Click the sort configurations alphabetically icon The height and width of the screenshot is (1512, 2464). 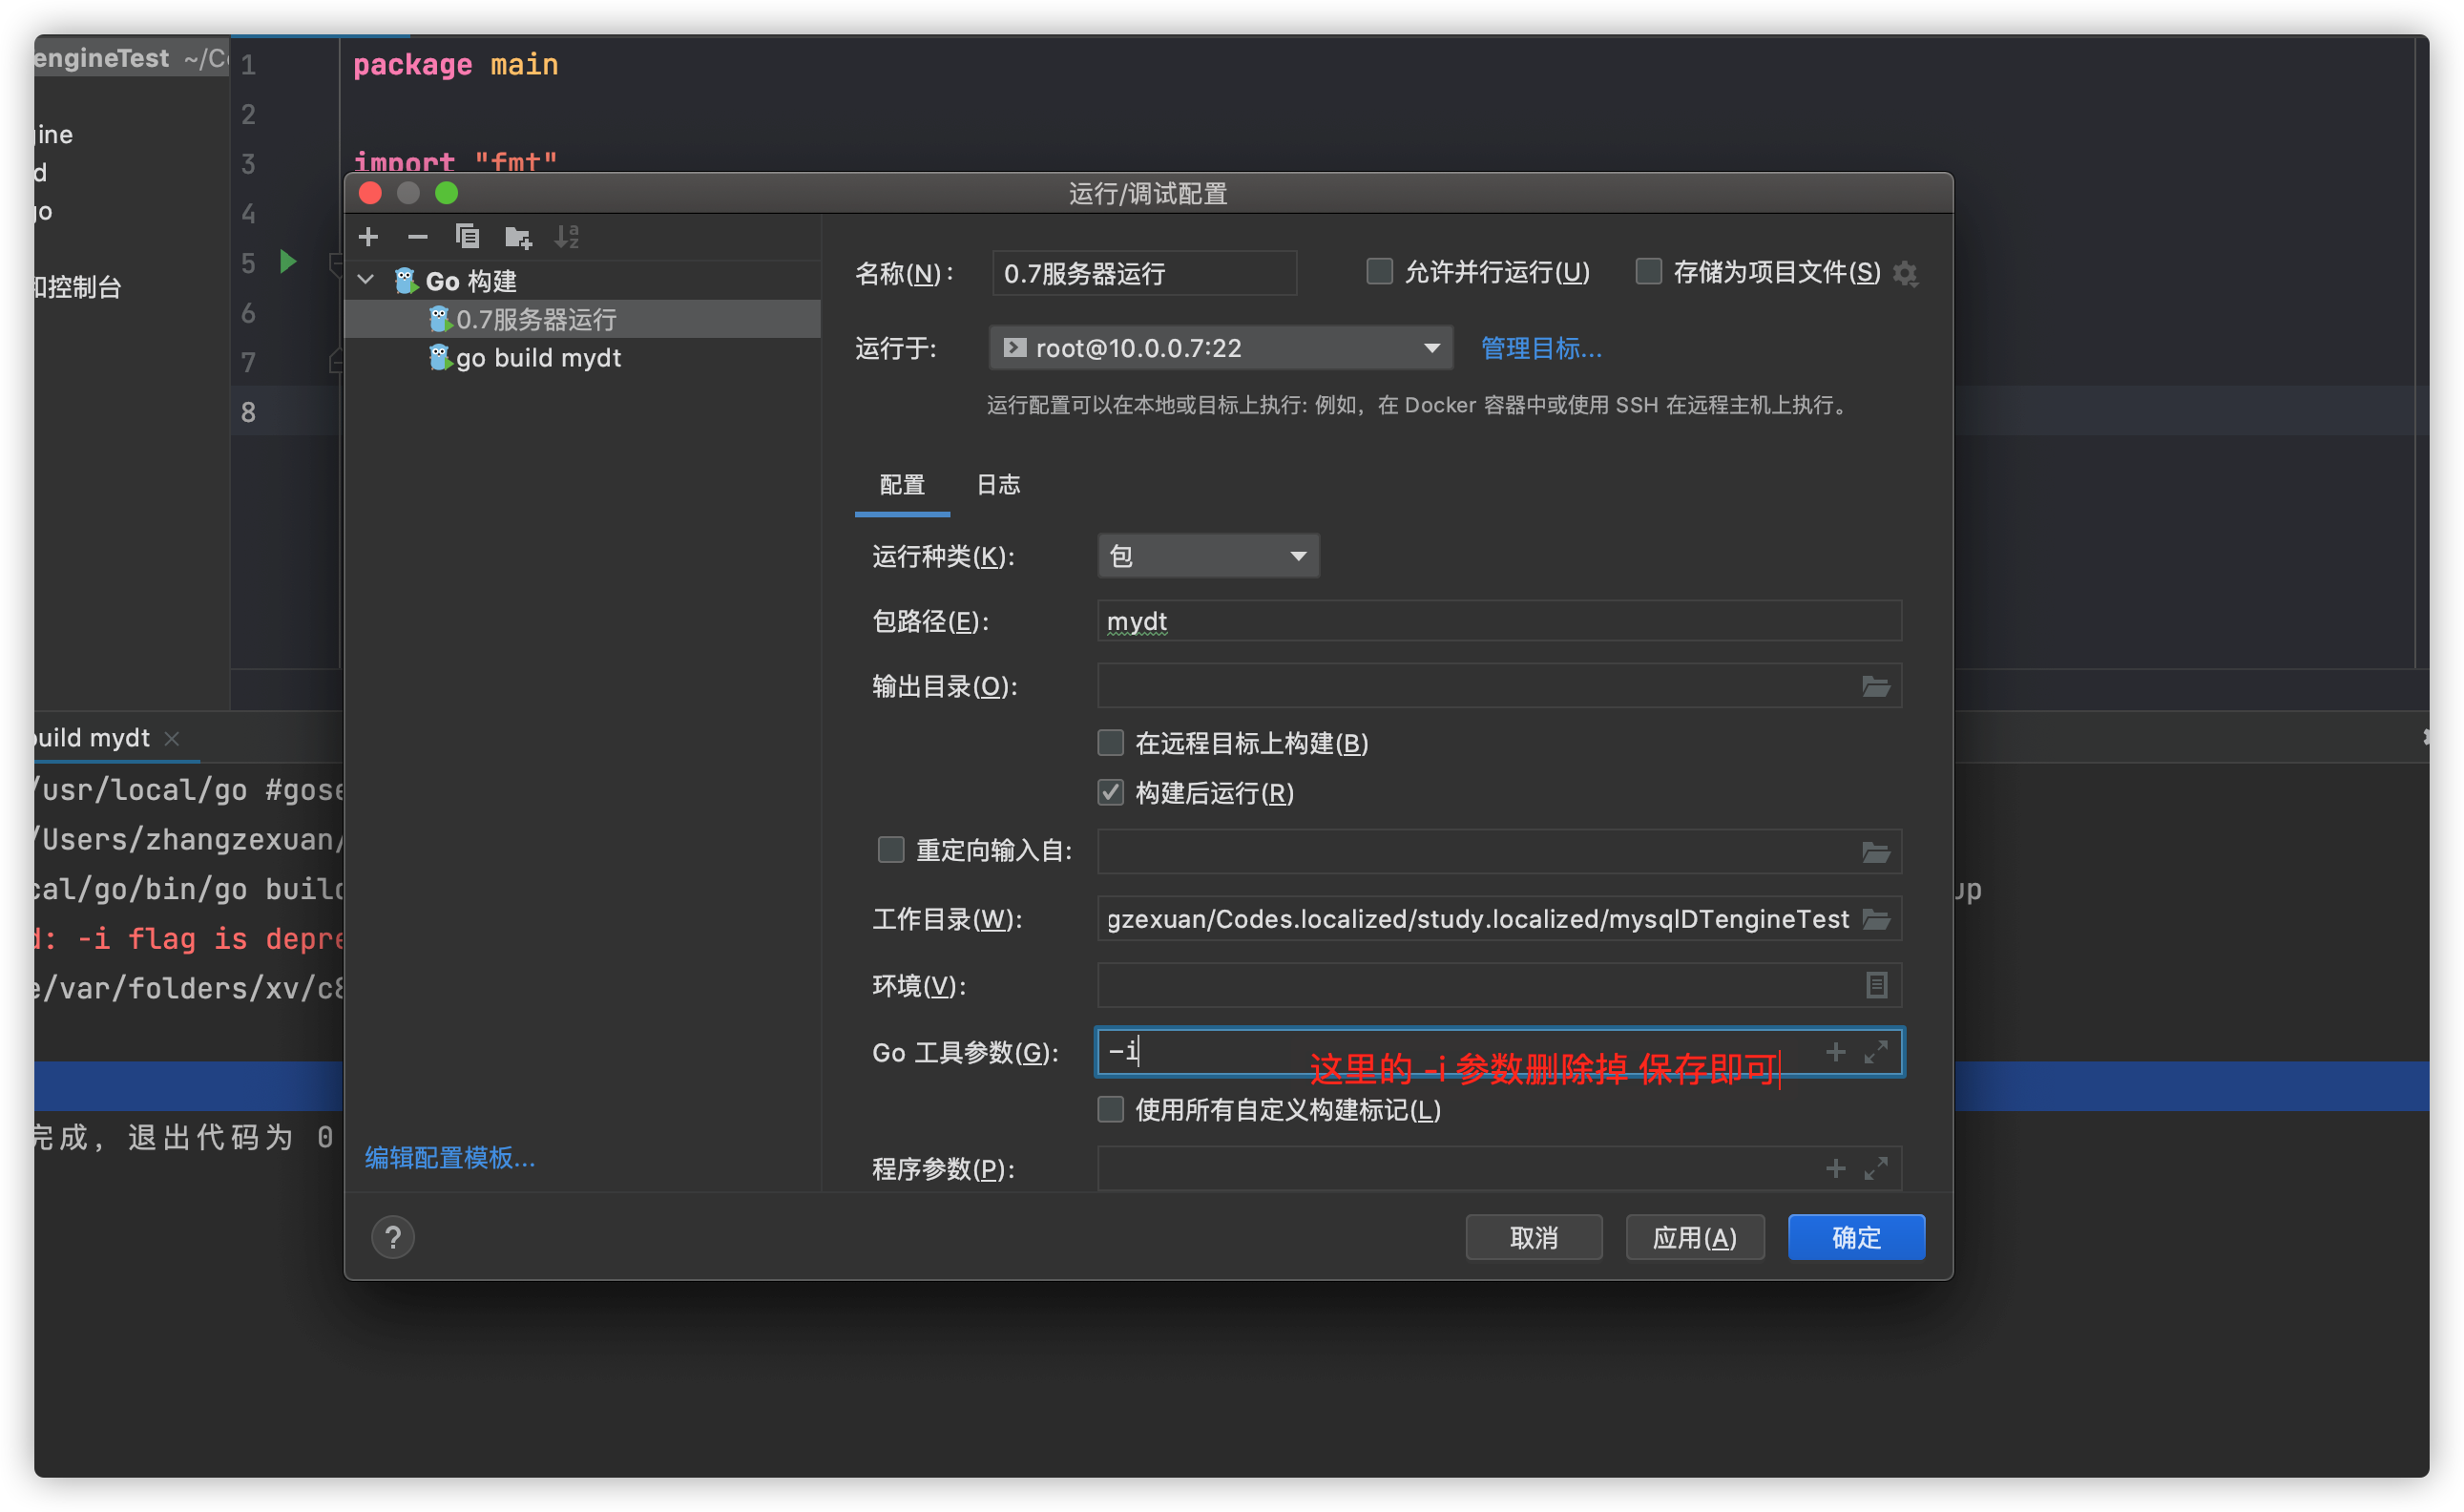567,237
